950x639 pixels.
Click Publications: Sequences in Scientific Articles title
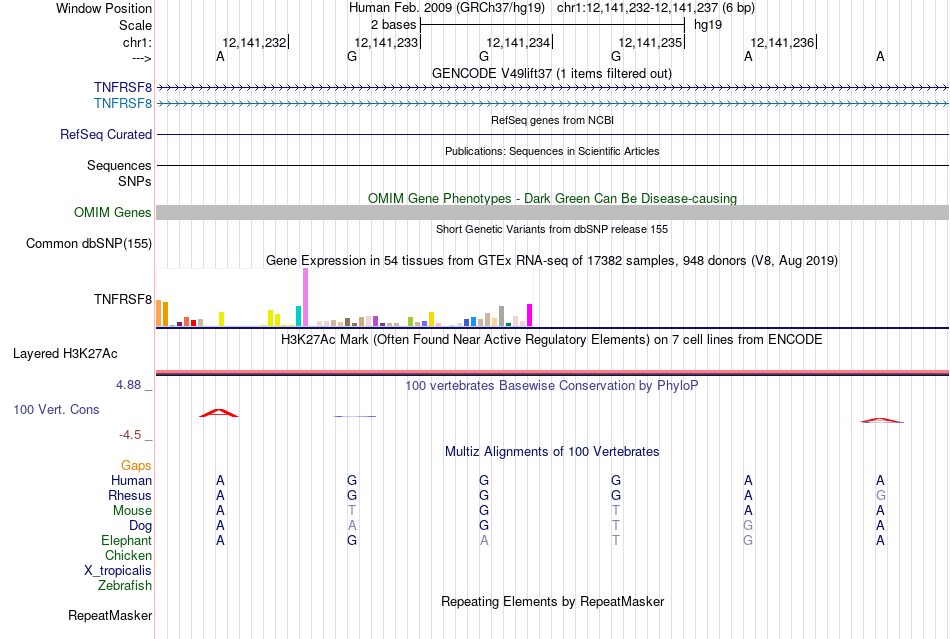pyautogui.click(x=552, y=151)
